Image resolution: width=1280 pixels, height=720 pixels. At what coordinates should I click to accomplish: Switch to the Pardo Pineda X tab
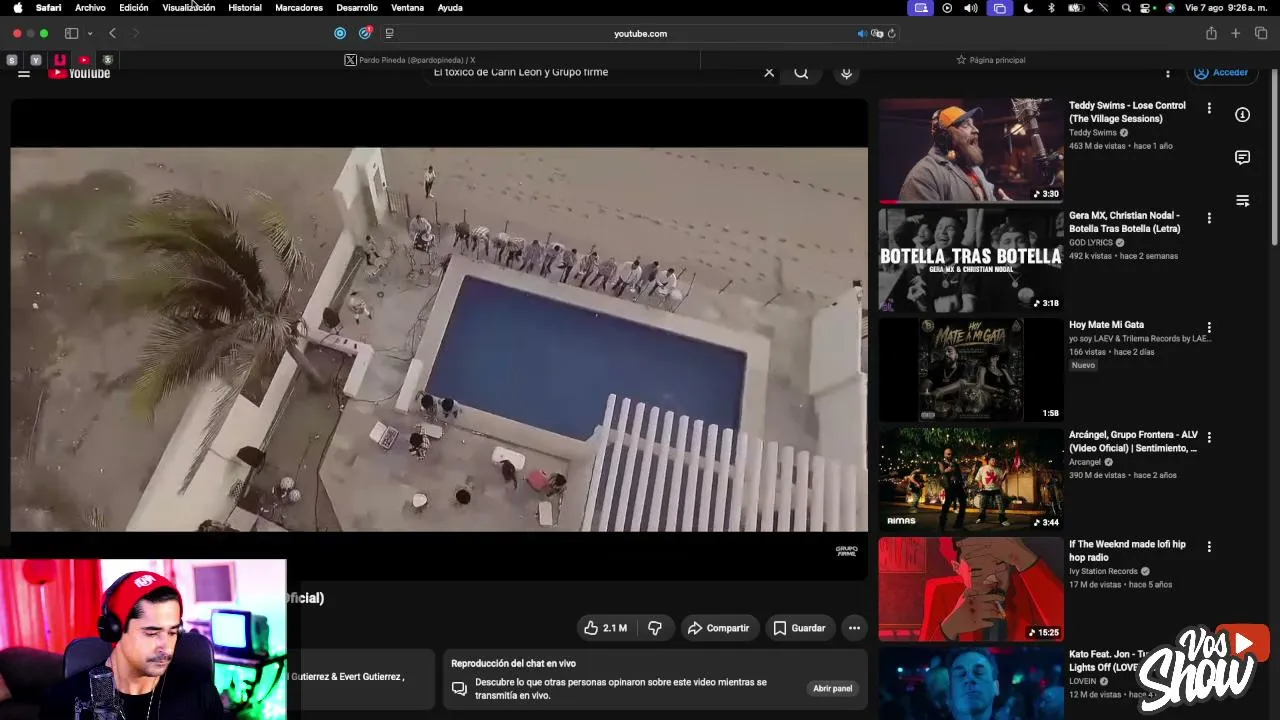pyautogui.click(x=410, y=60)
